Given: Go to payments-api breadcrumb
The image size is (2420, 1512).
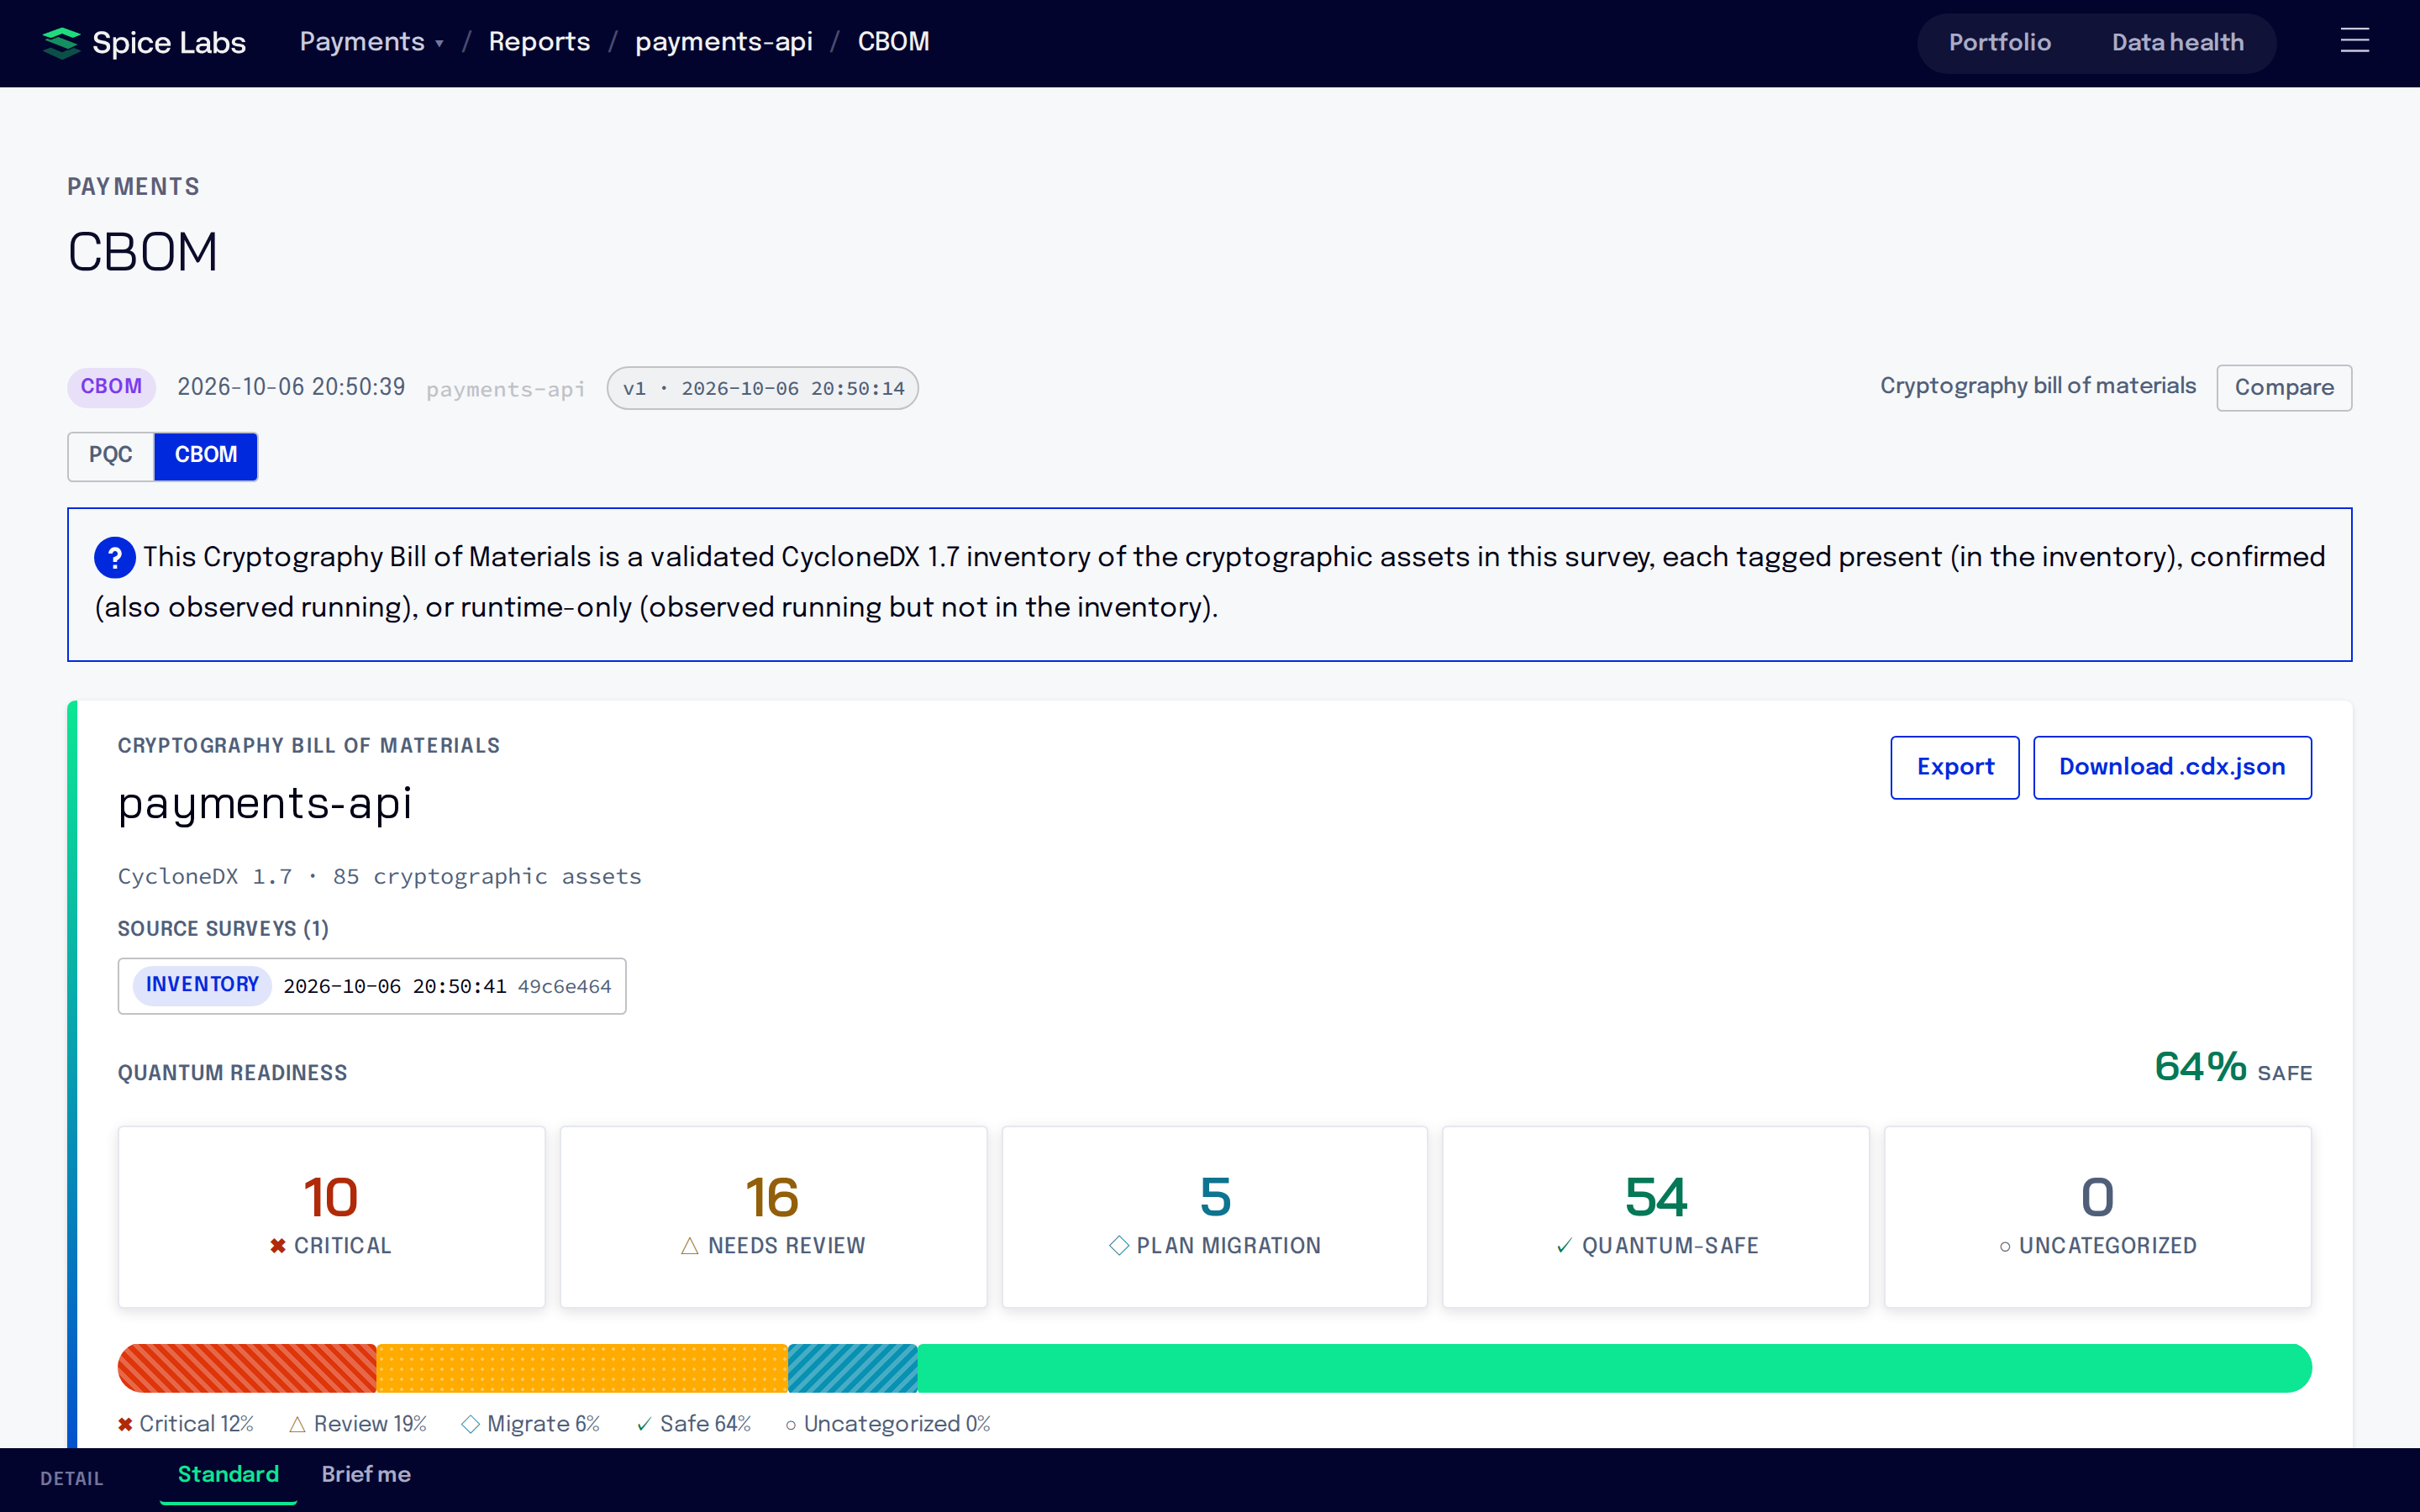Looking at the screenshot, I should click(723, 42).
